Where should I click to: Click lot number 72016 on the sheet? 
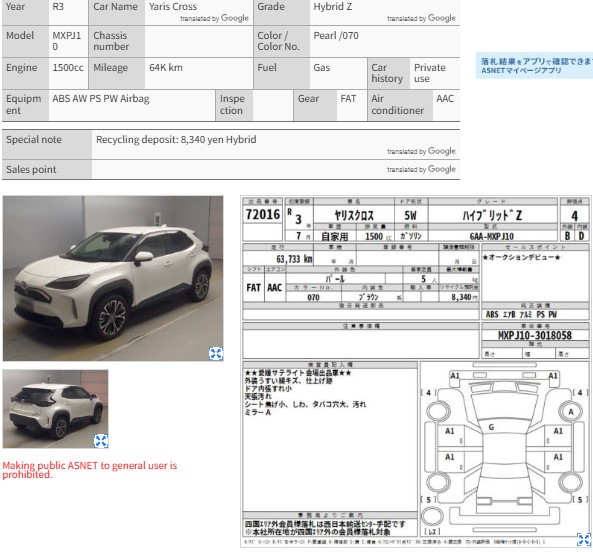262,214
